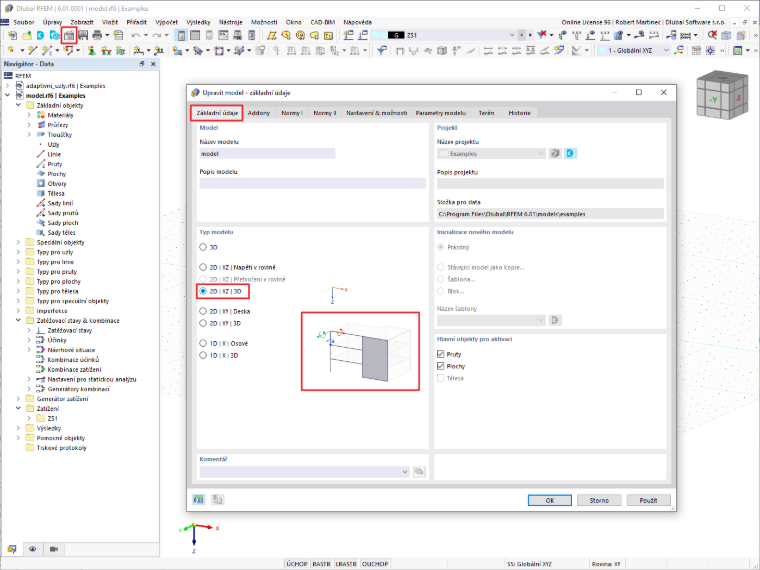Open the ZS1 load case dropdown

coord(512,35)
